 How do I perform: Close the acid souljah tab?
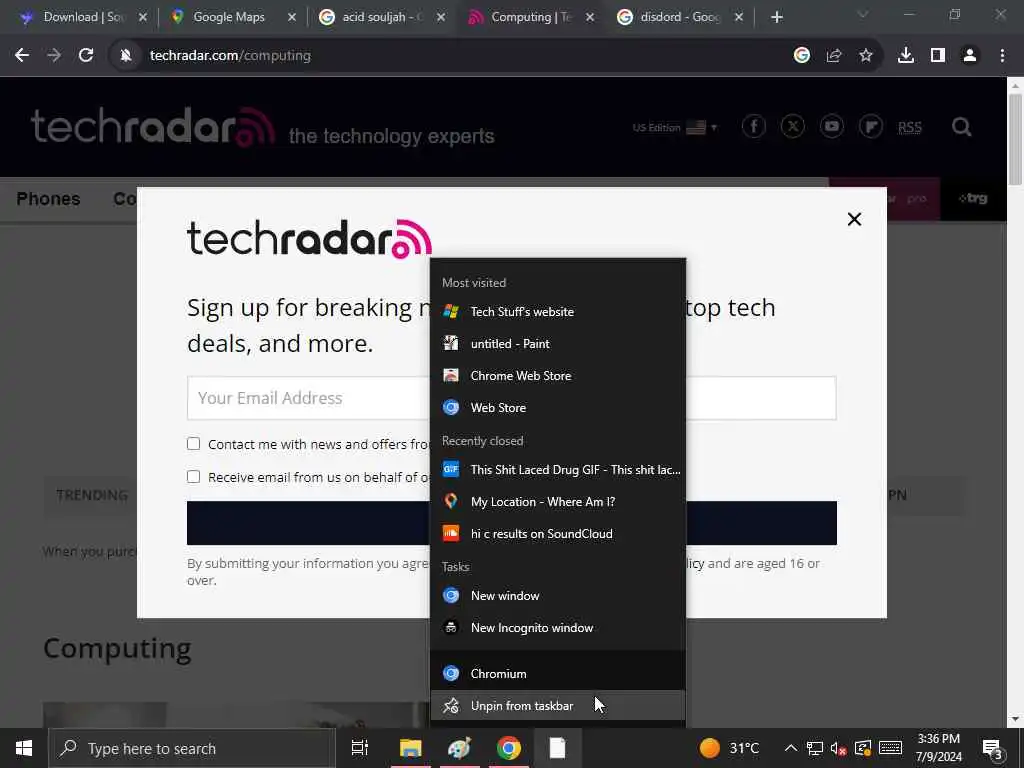[441, 18]
